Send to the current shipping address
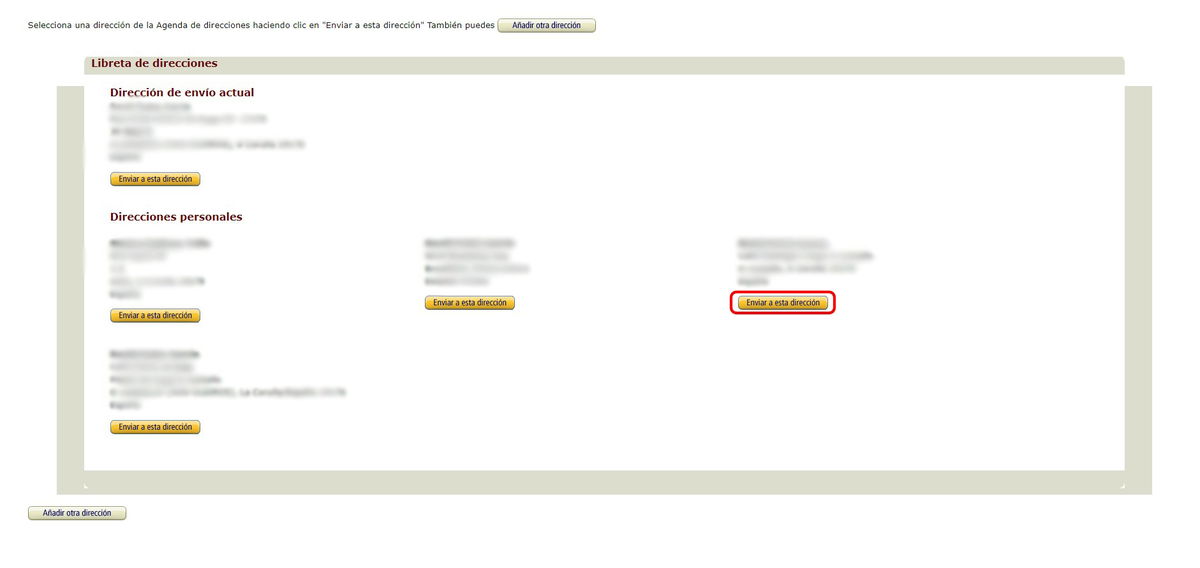Viewport: 1200px width, 568px height. click(155, 179)
